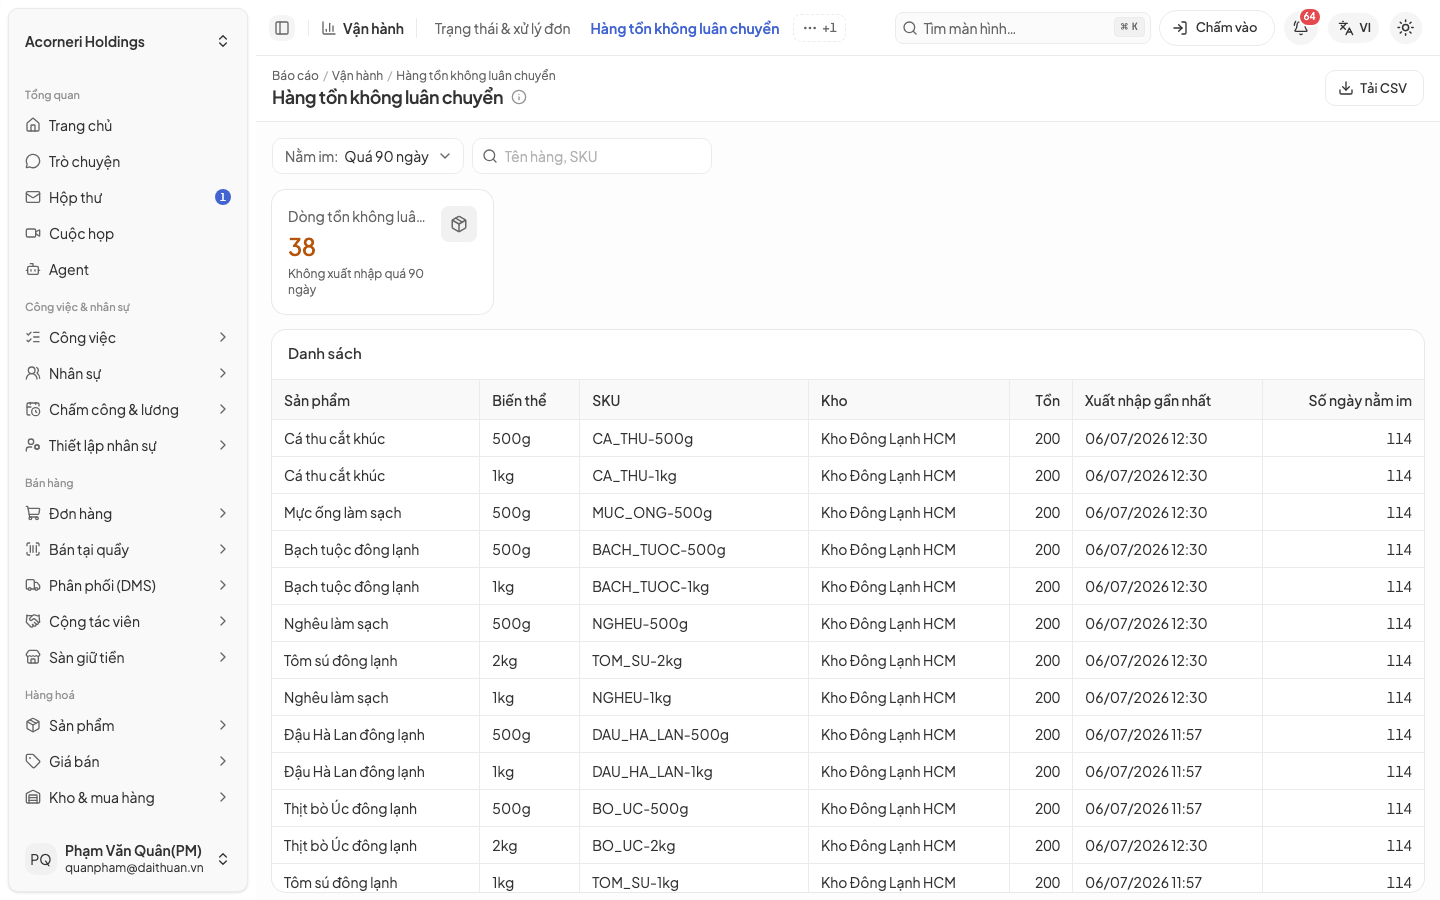Show more tabs with +1 button
The image size is (1440, 900).
pos(820,28)
